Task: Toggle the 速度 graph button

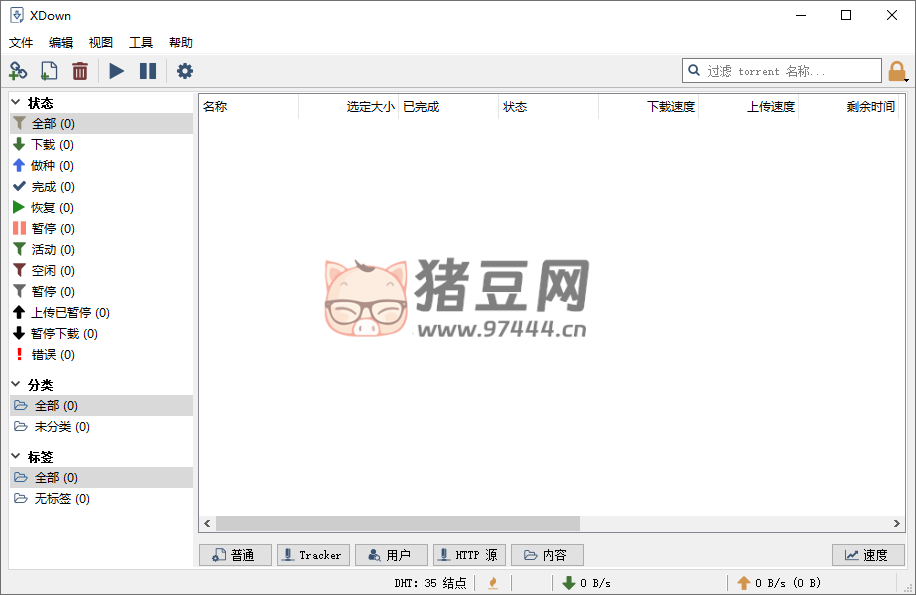Action: [x=867, y=555]
